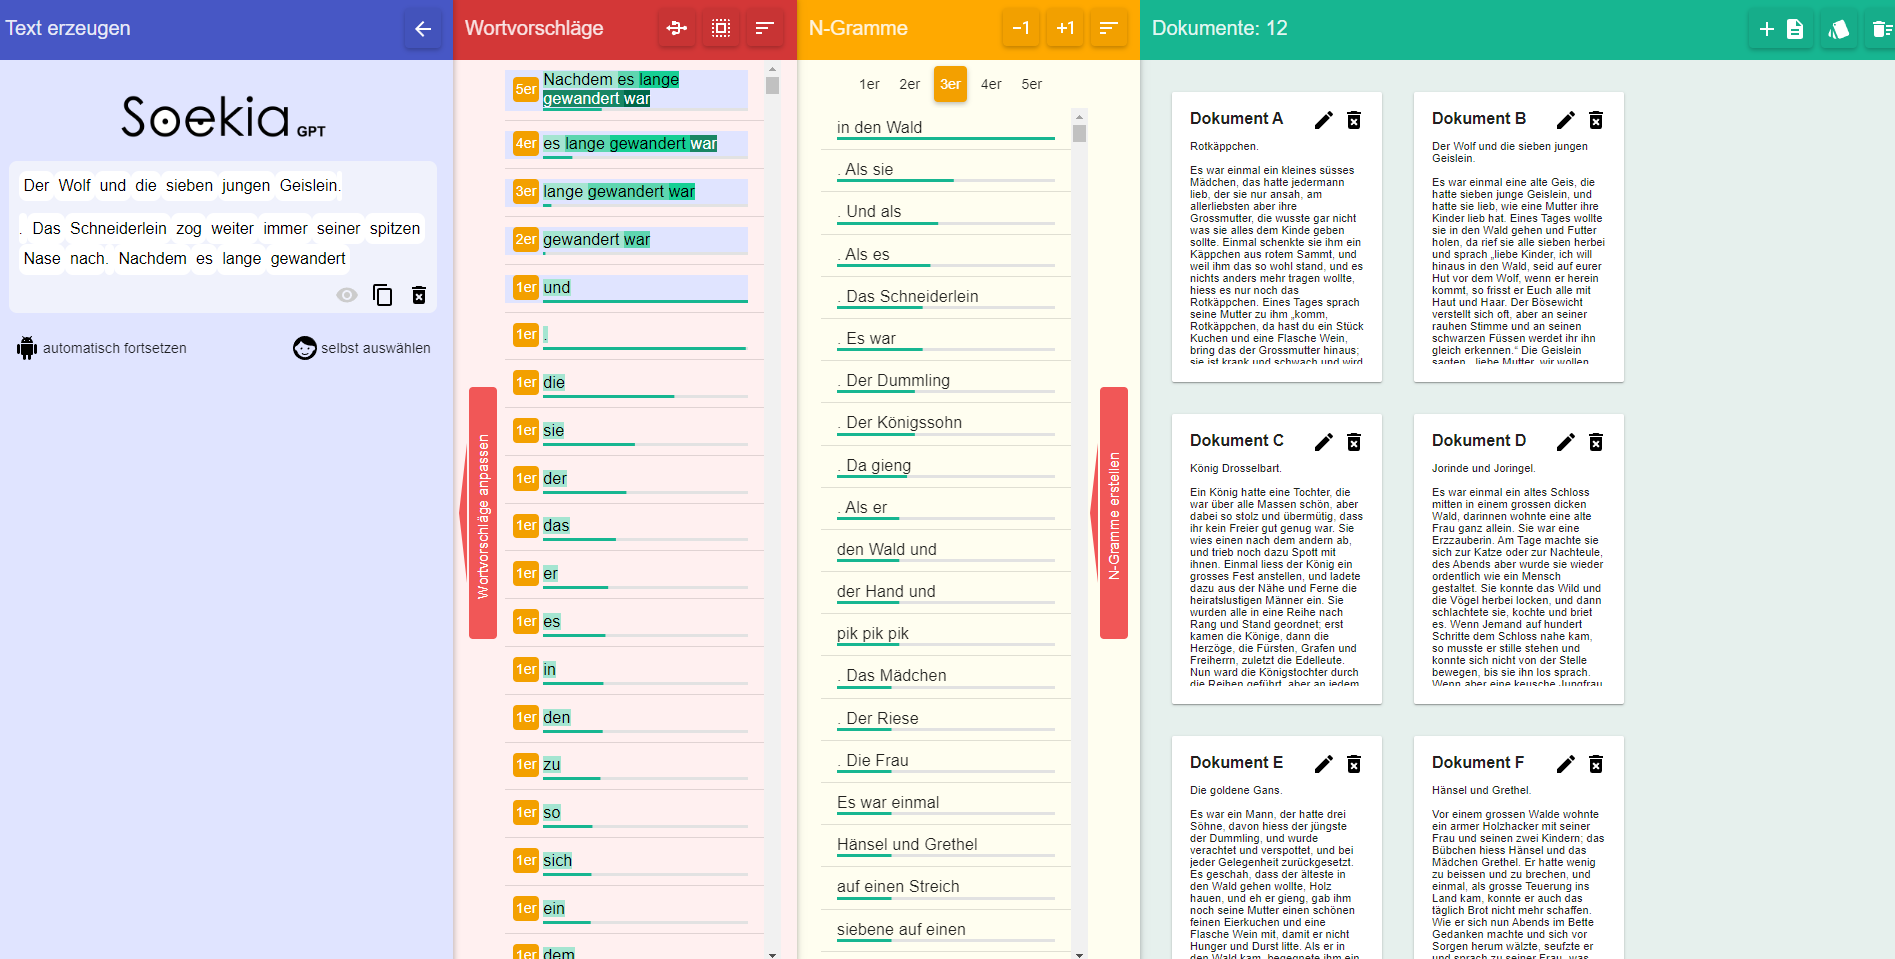Add a new document with the plus icon
Viewport: 1895px width, 959px height.
[1765, 29]
